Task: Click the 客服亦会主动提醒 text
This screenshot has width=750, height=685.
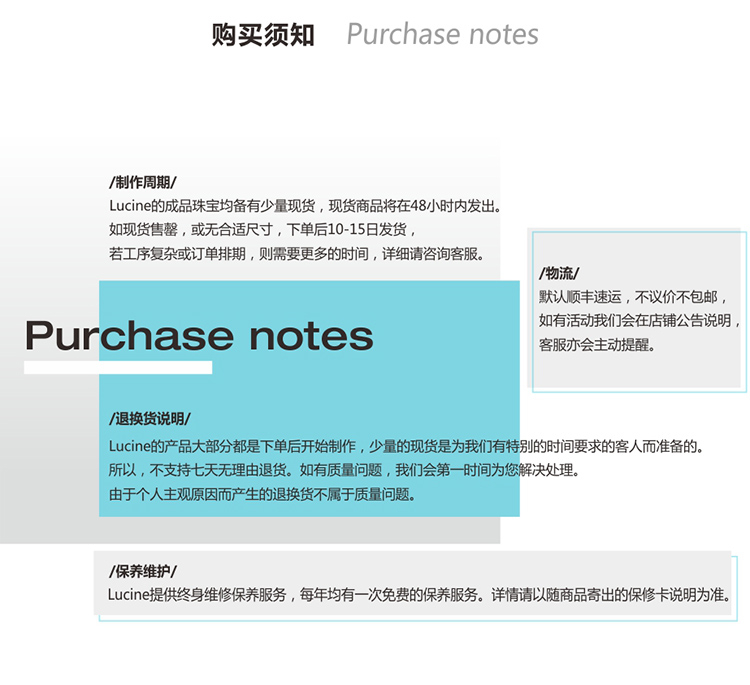Action: [595, 345]
